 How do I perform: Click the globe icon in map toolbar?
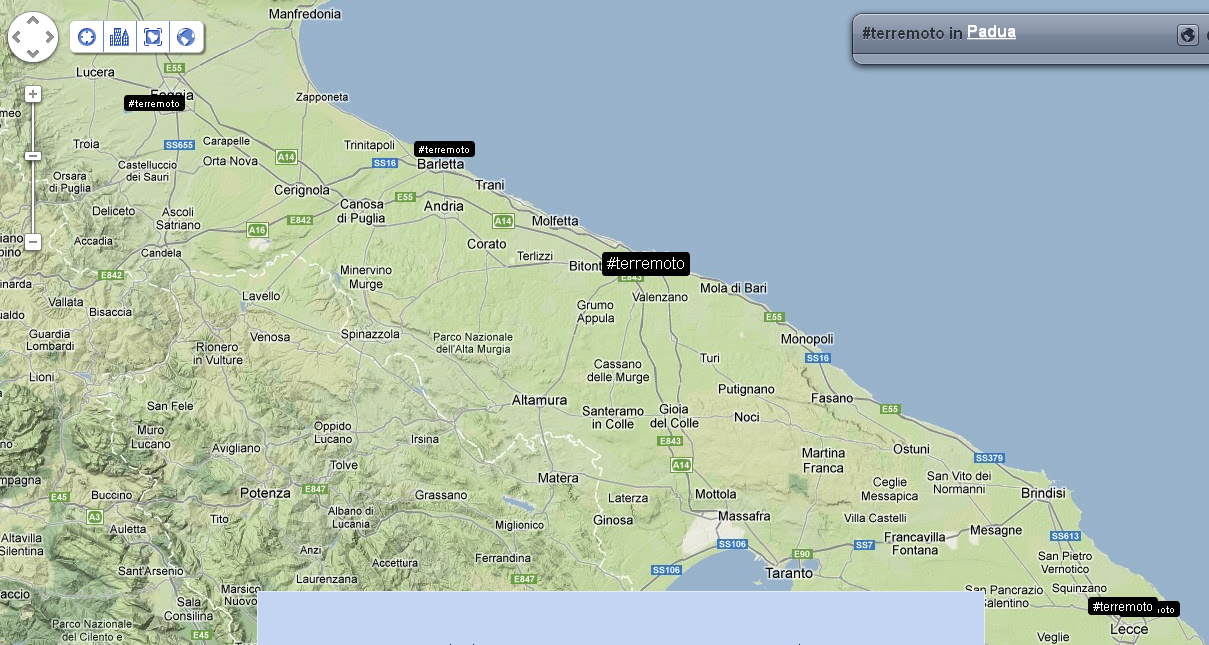click(x=185, y=37)
